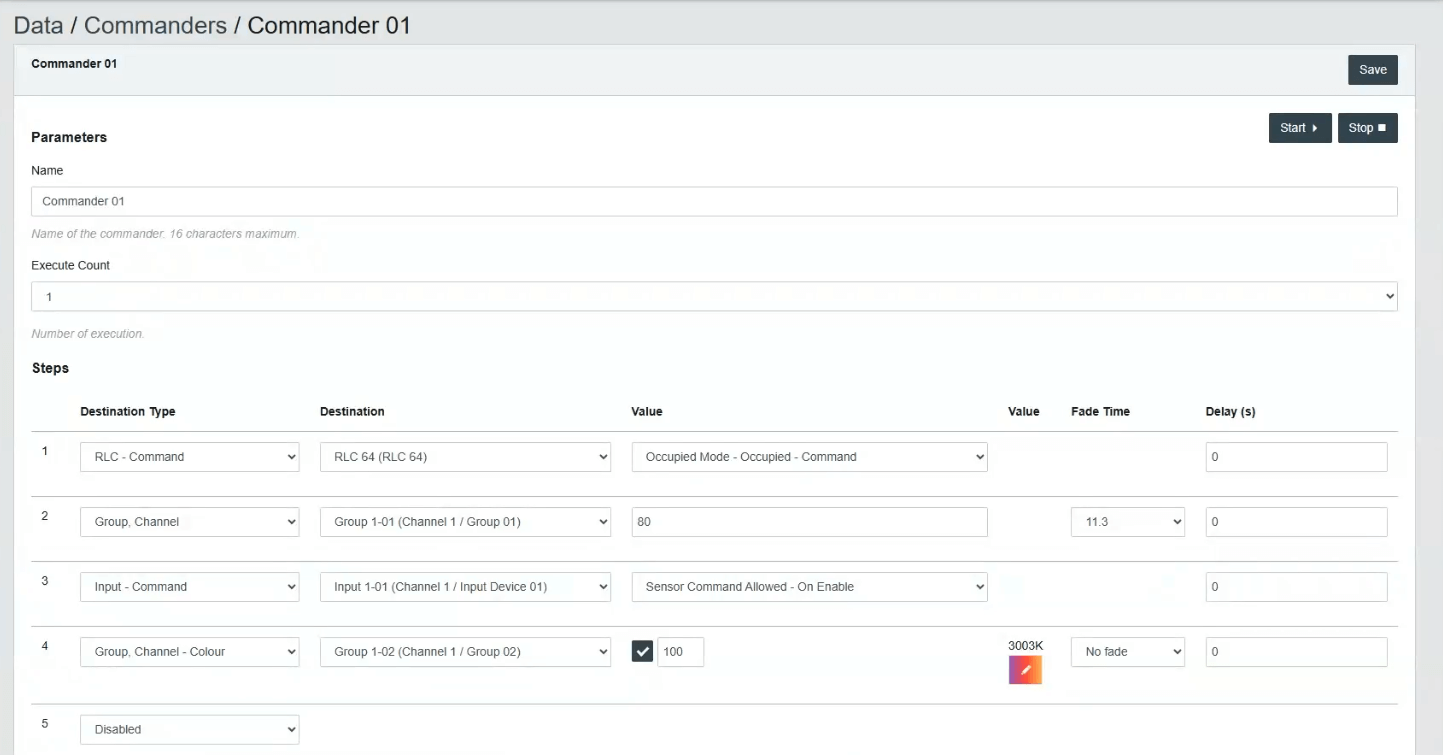Click the Parameters section heading

[x=69, y=137]
